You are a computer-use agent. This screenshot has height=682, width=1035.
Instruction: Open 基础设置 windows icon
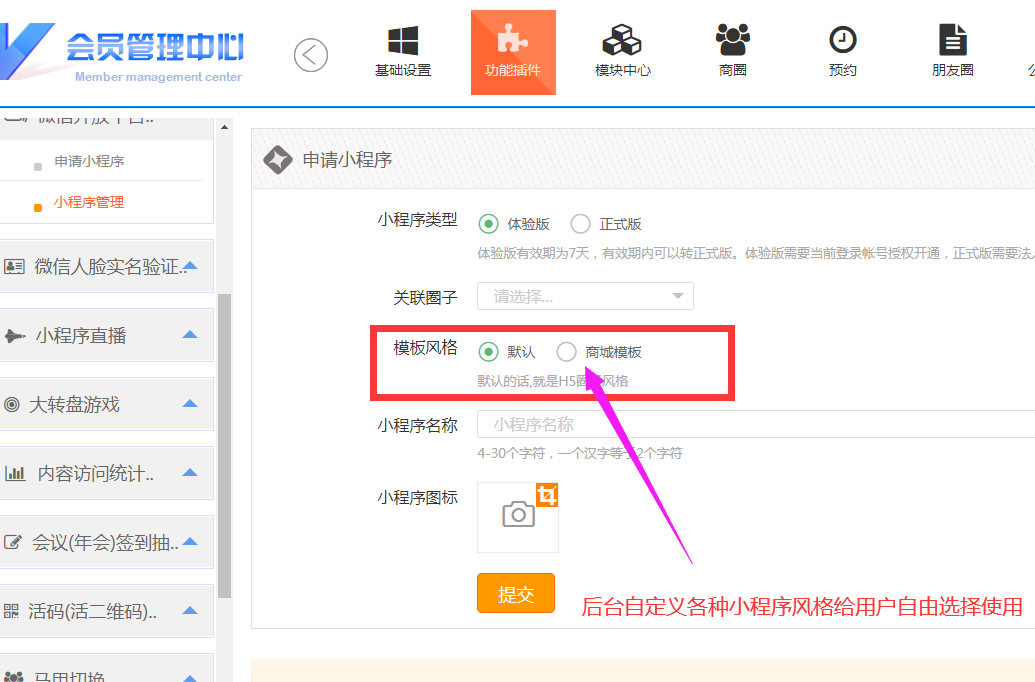coord(403,42)
